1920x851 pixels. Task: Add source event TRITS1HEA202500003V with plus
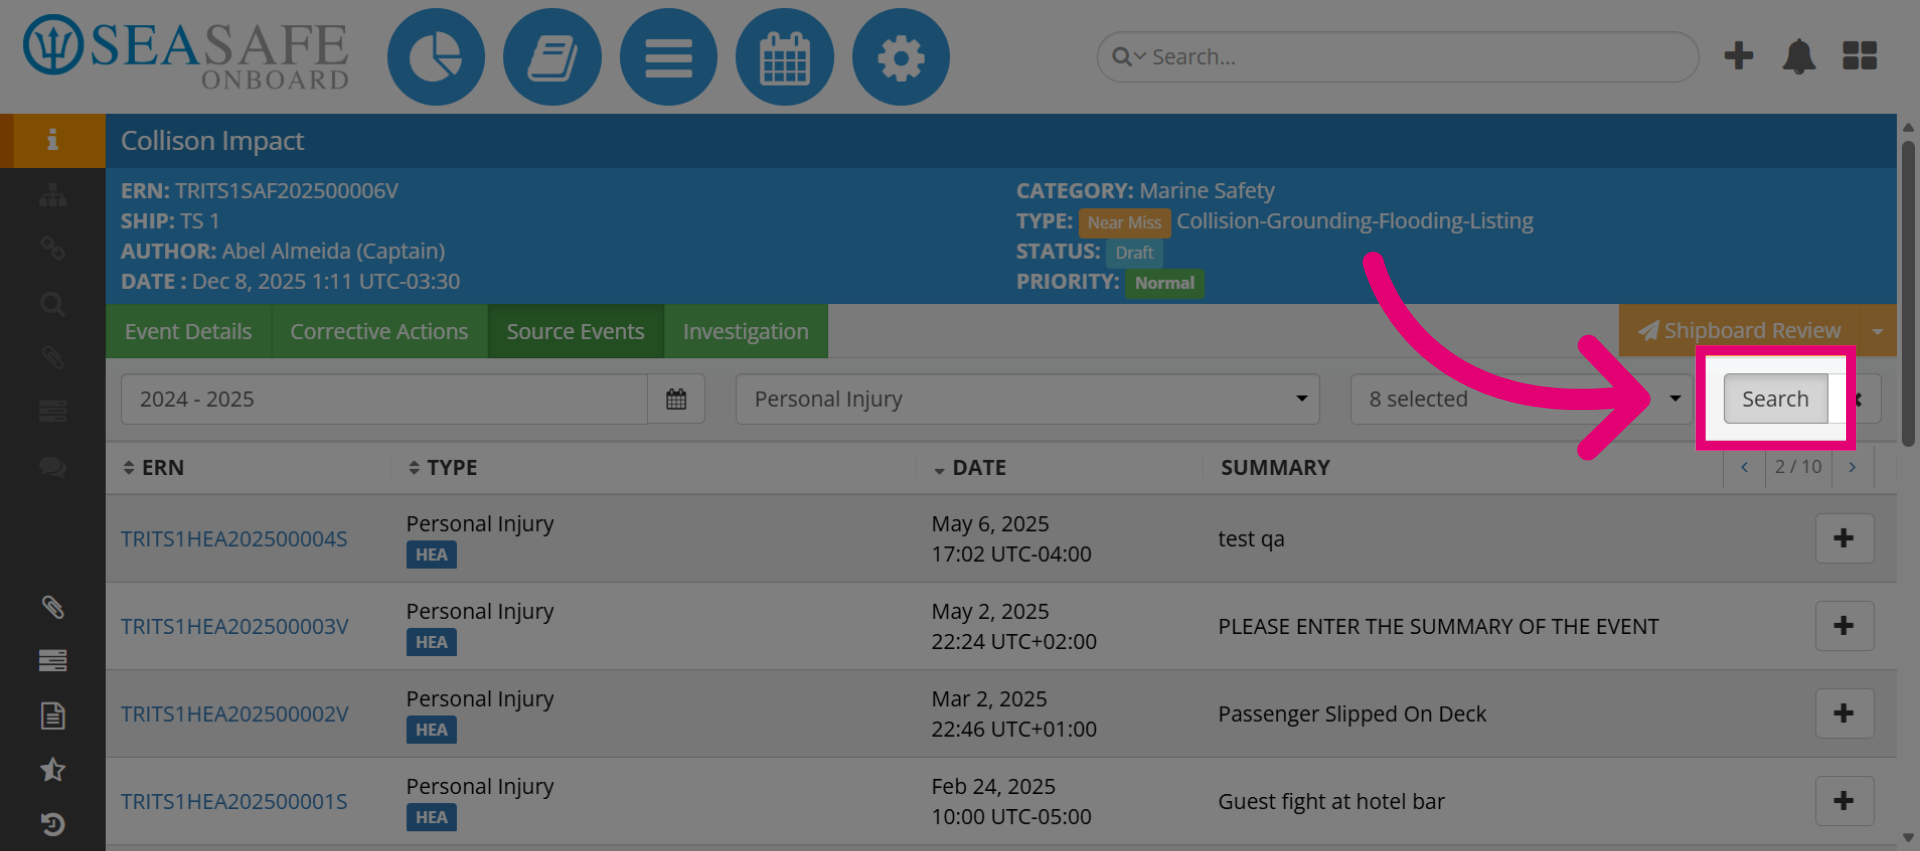click(1844, 626)
